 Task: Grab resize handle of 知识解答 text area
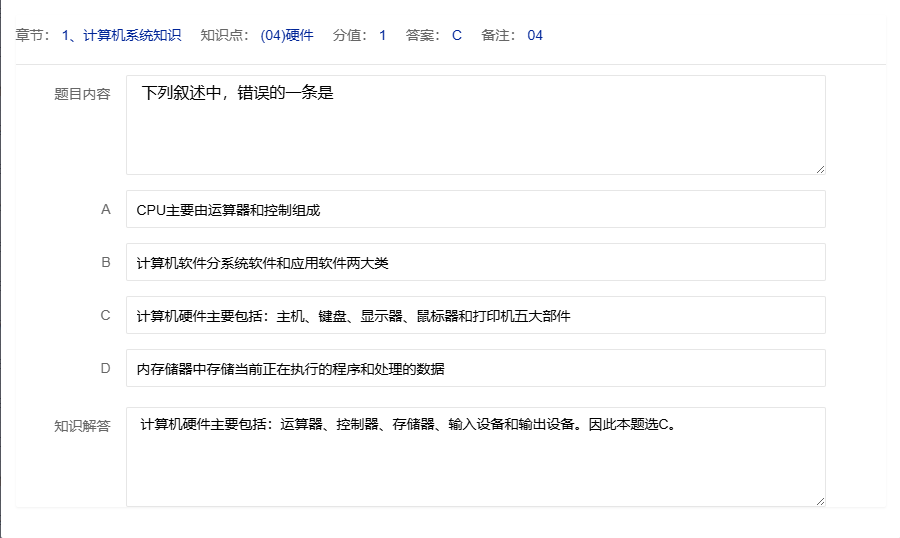click(x=820, y=501)
